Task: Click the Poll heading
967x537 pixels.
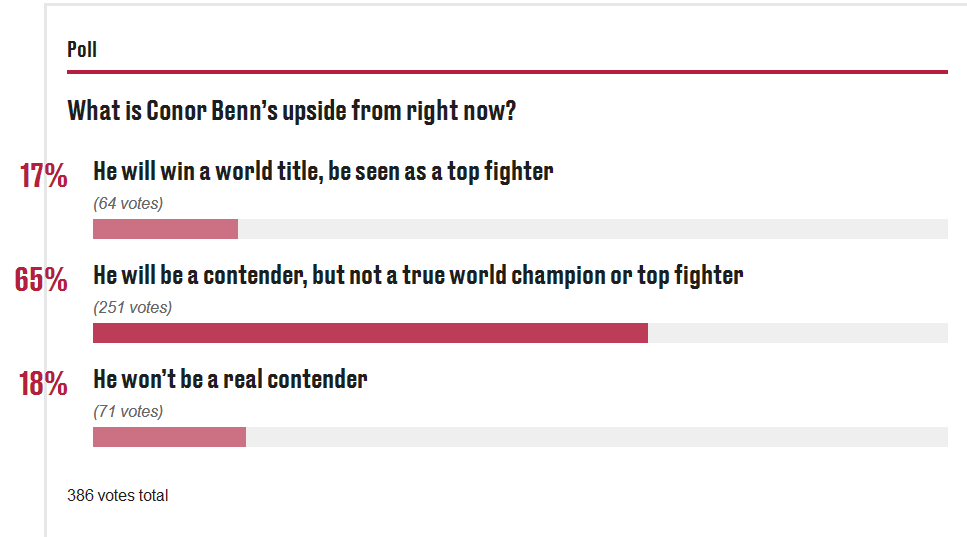Action: [x=81, y=49]
